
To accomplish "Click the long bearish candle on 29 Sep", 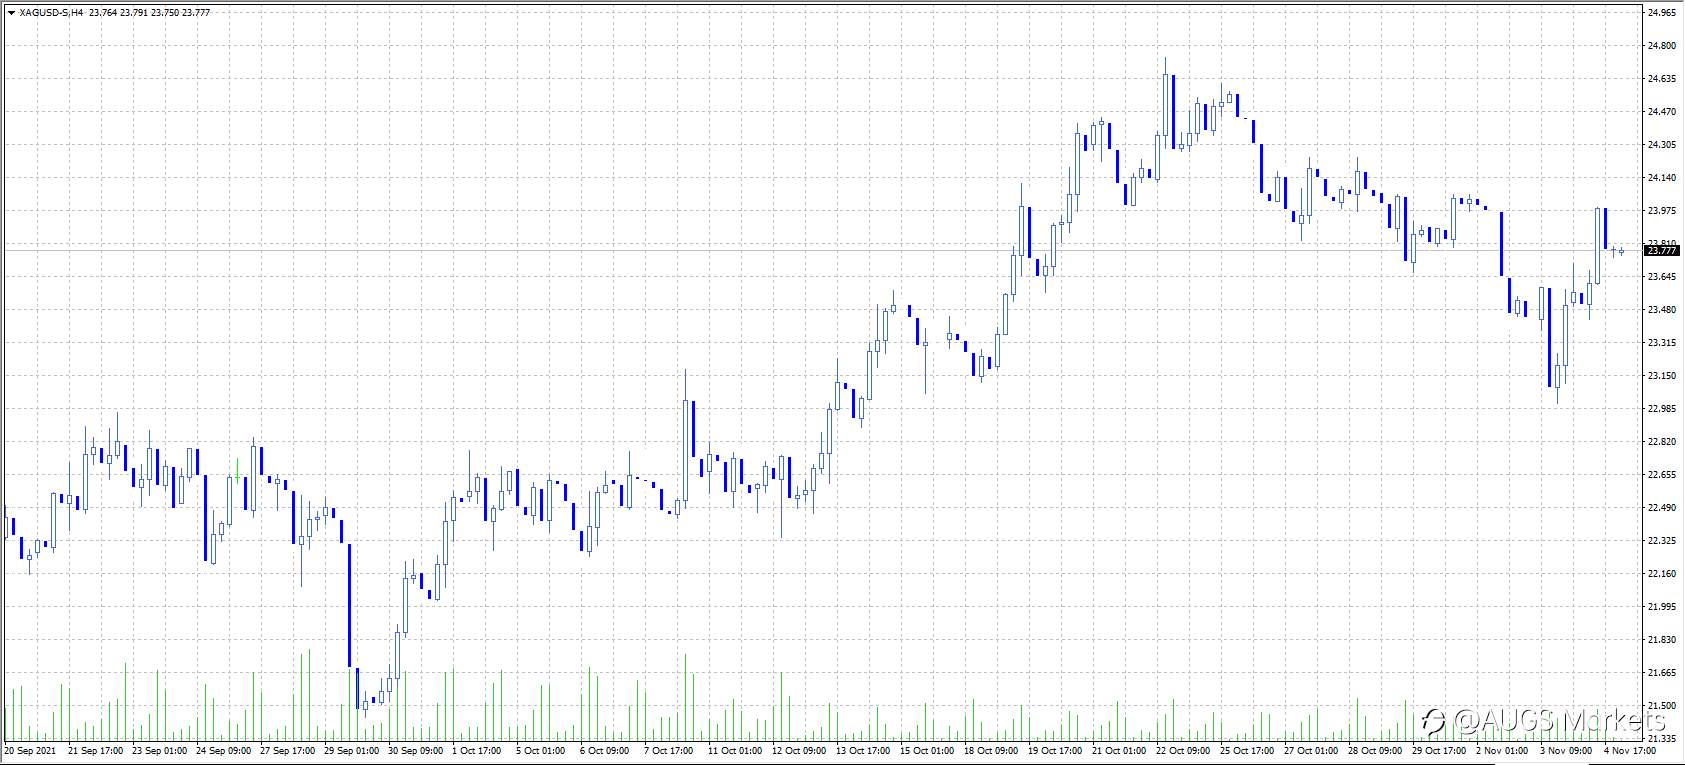I will [x=350, y=605].
